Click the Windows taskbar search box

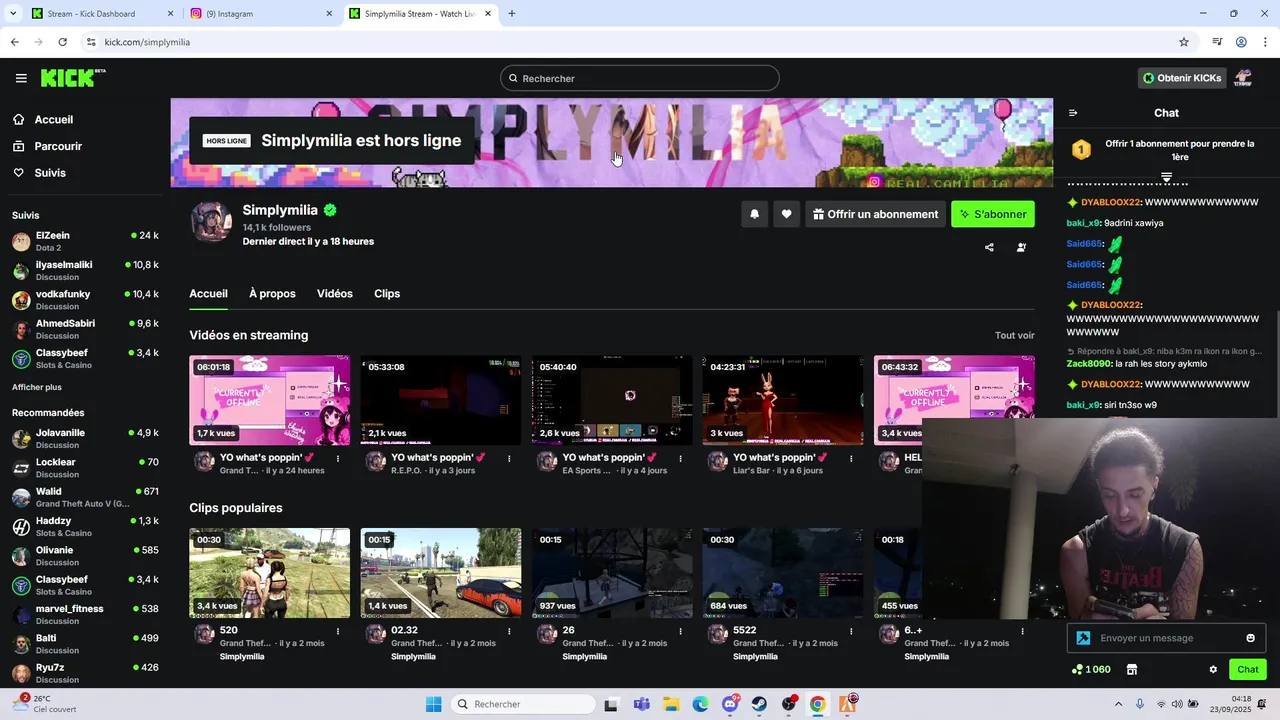[x=522, y=704]
